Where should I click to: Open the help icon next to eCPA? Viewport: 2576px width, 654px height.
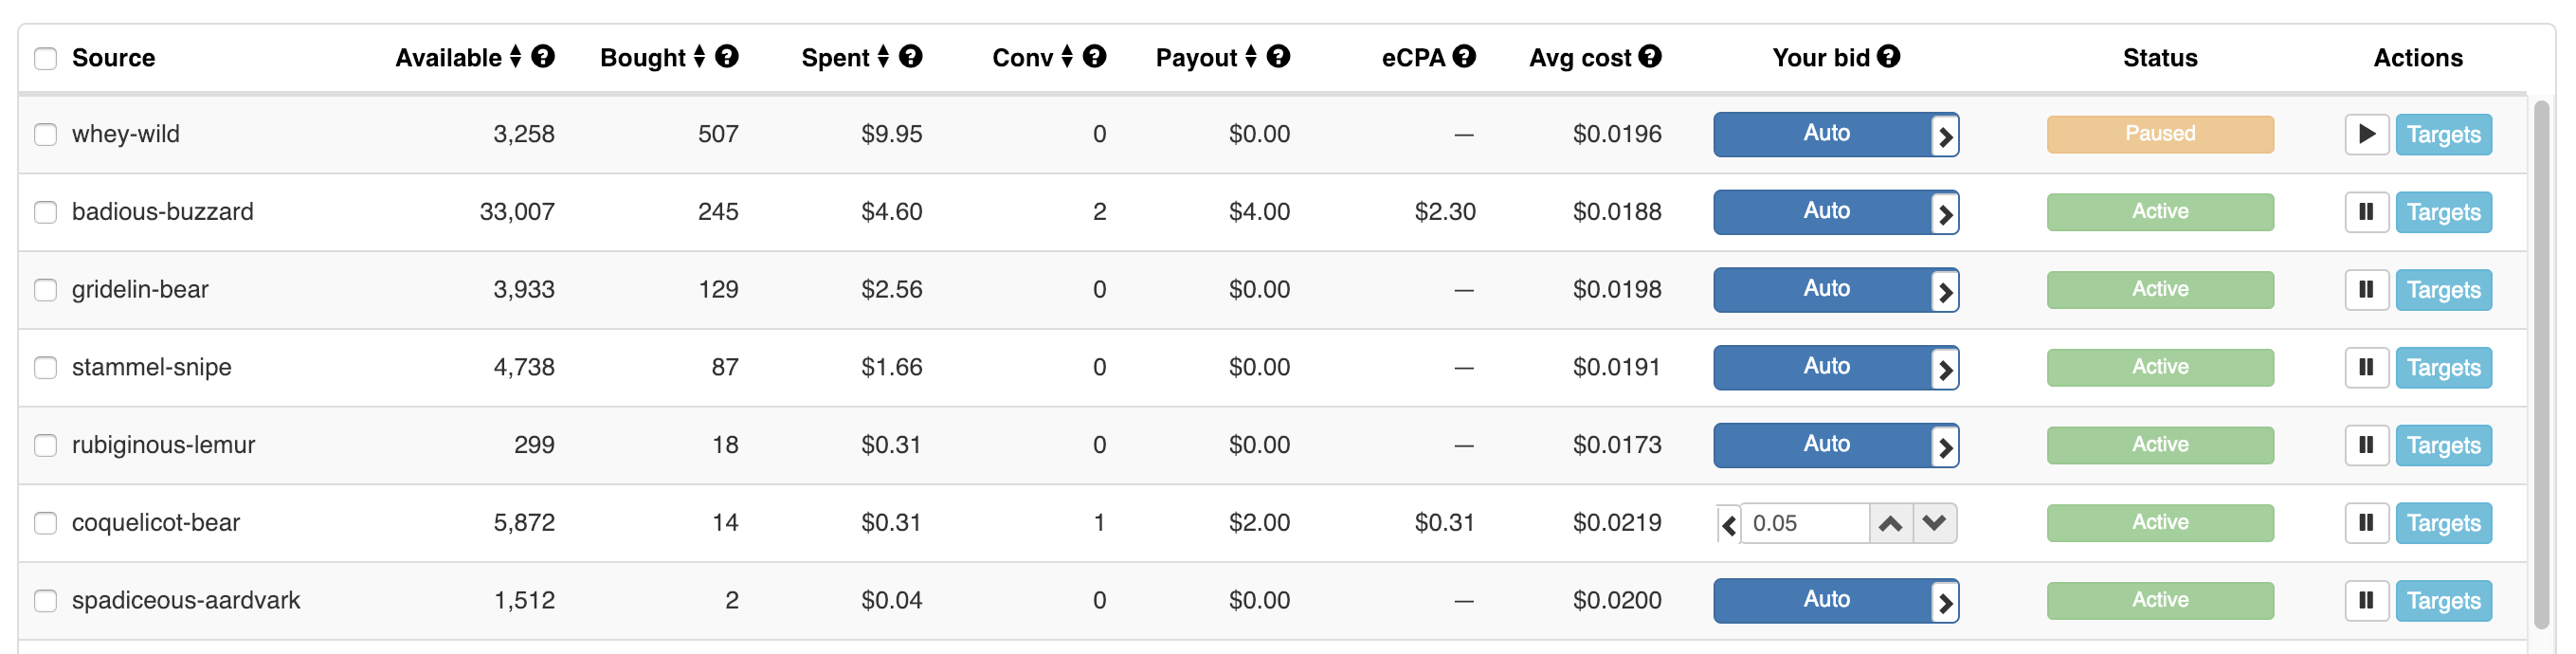(x=1464, y=57)
